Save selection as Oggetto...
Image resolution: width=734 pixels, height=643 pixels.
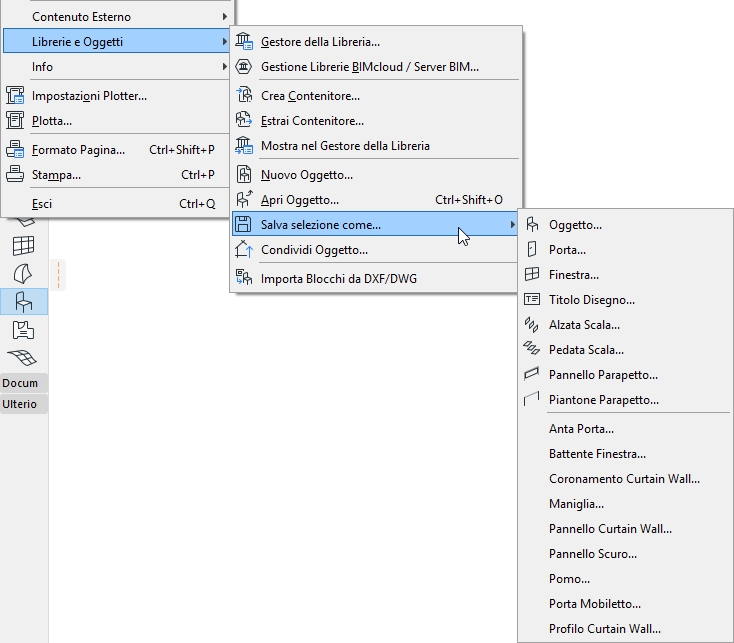point(626,225)
